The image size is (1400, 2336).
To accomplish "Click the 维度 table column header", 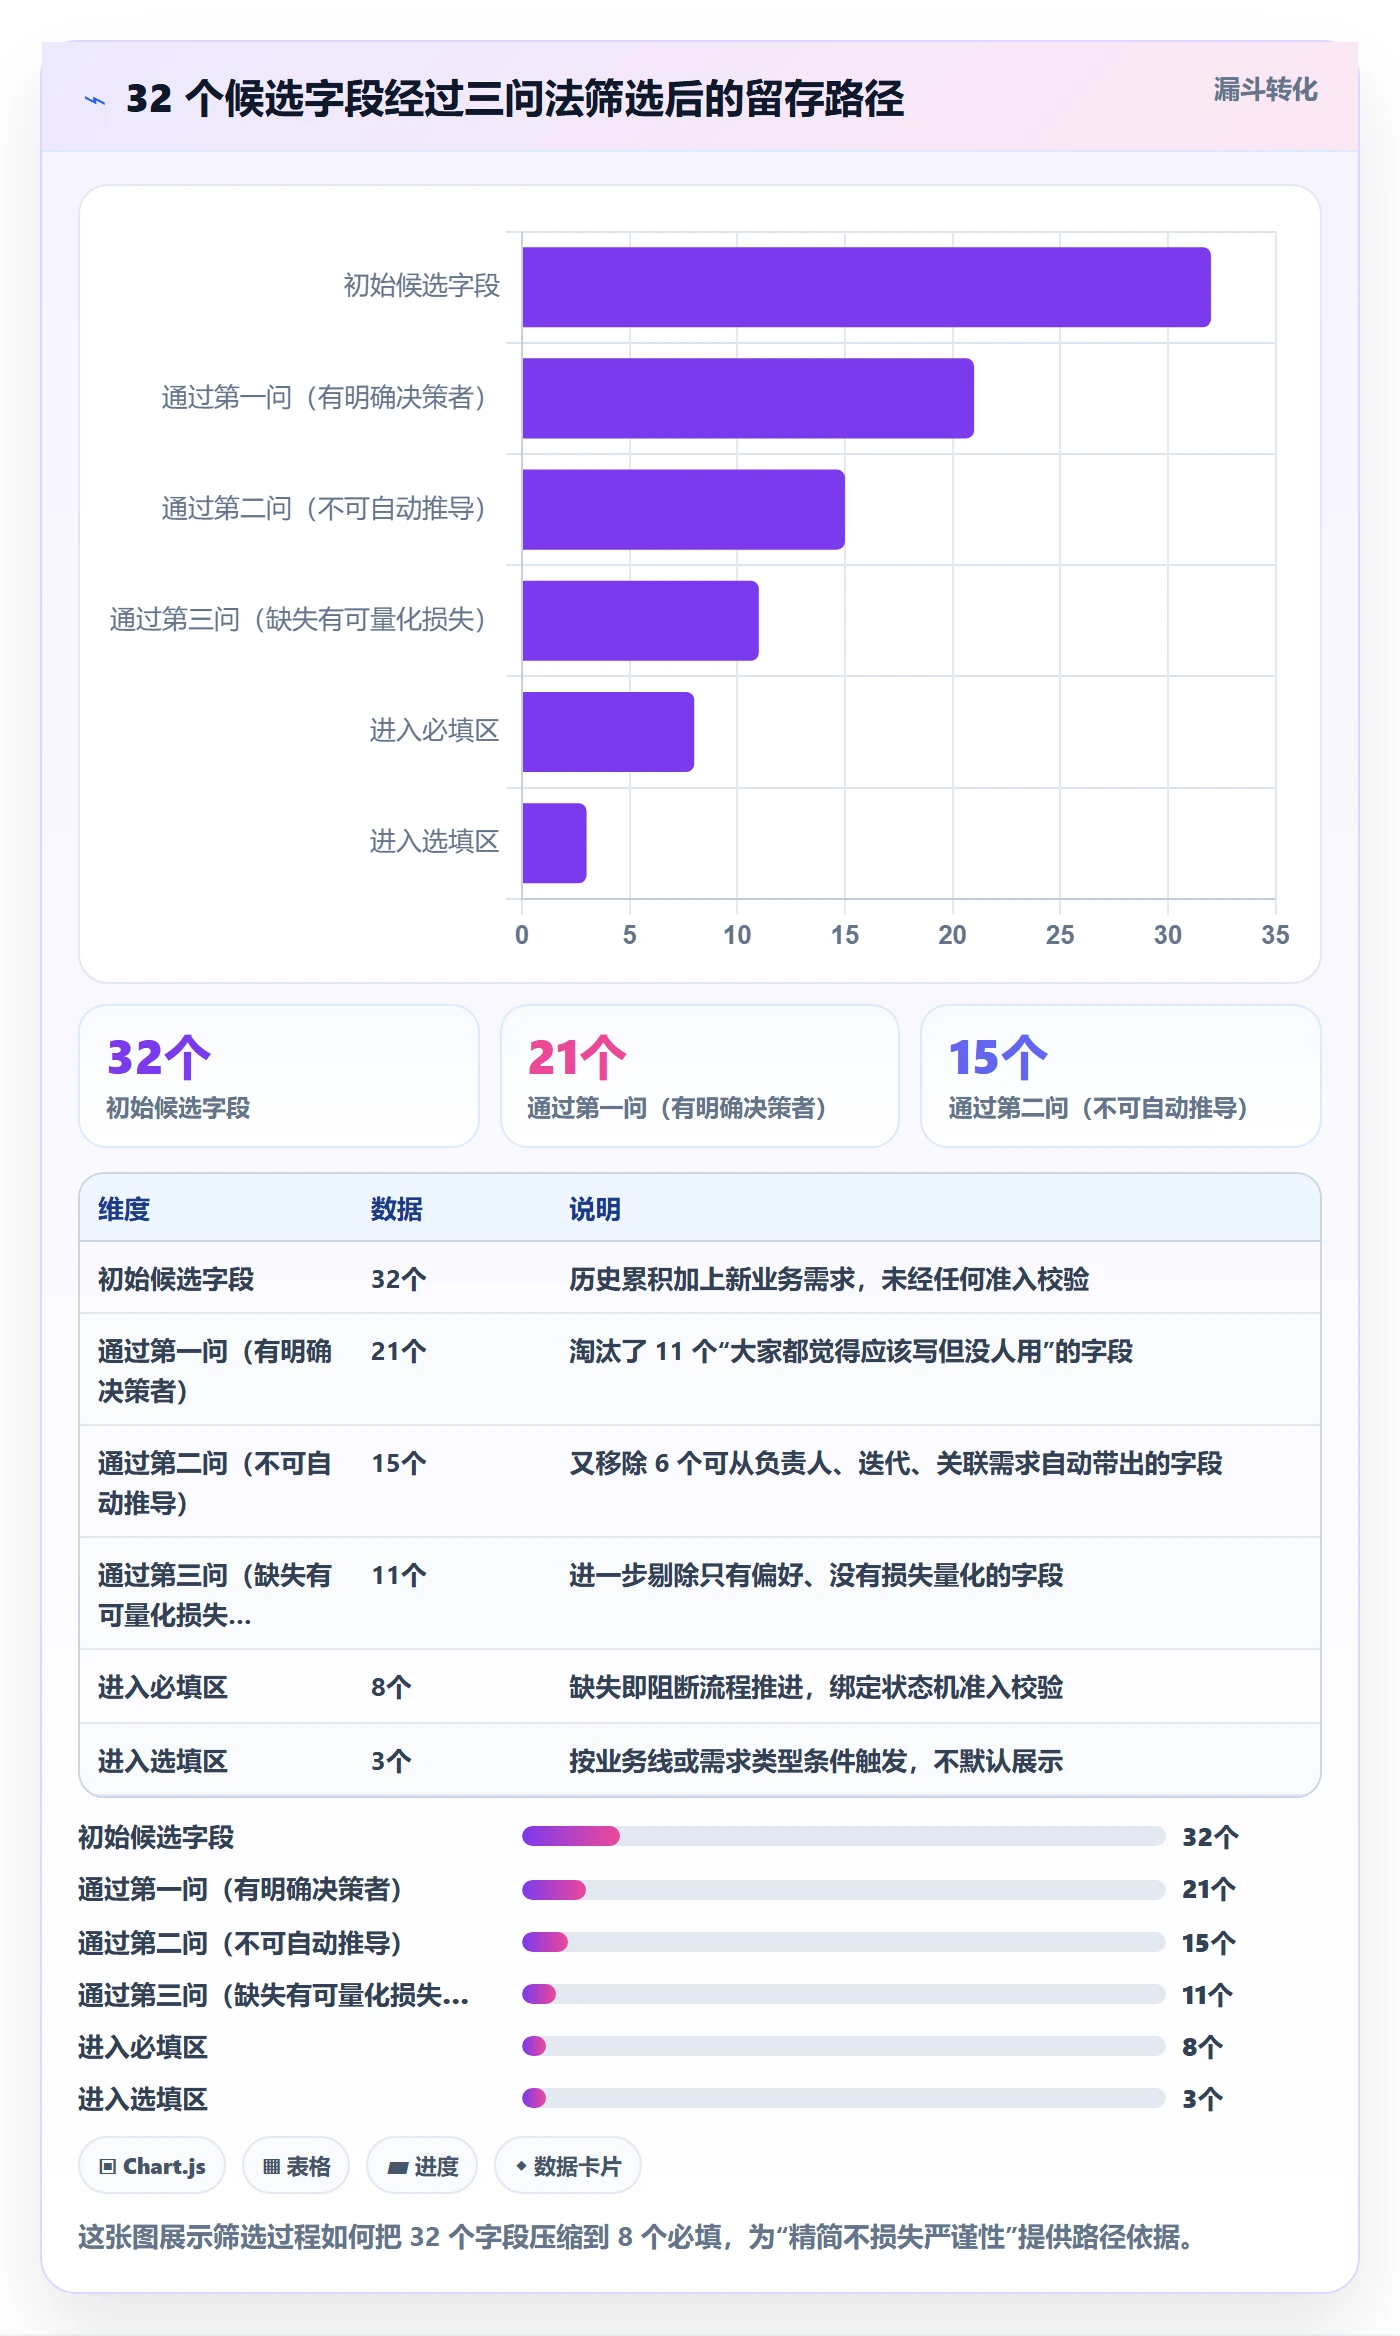I will (x=124, y=1209).
